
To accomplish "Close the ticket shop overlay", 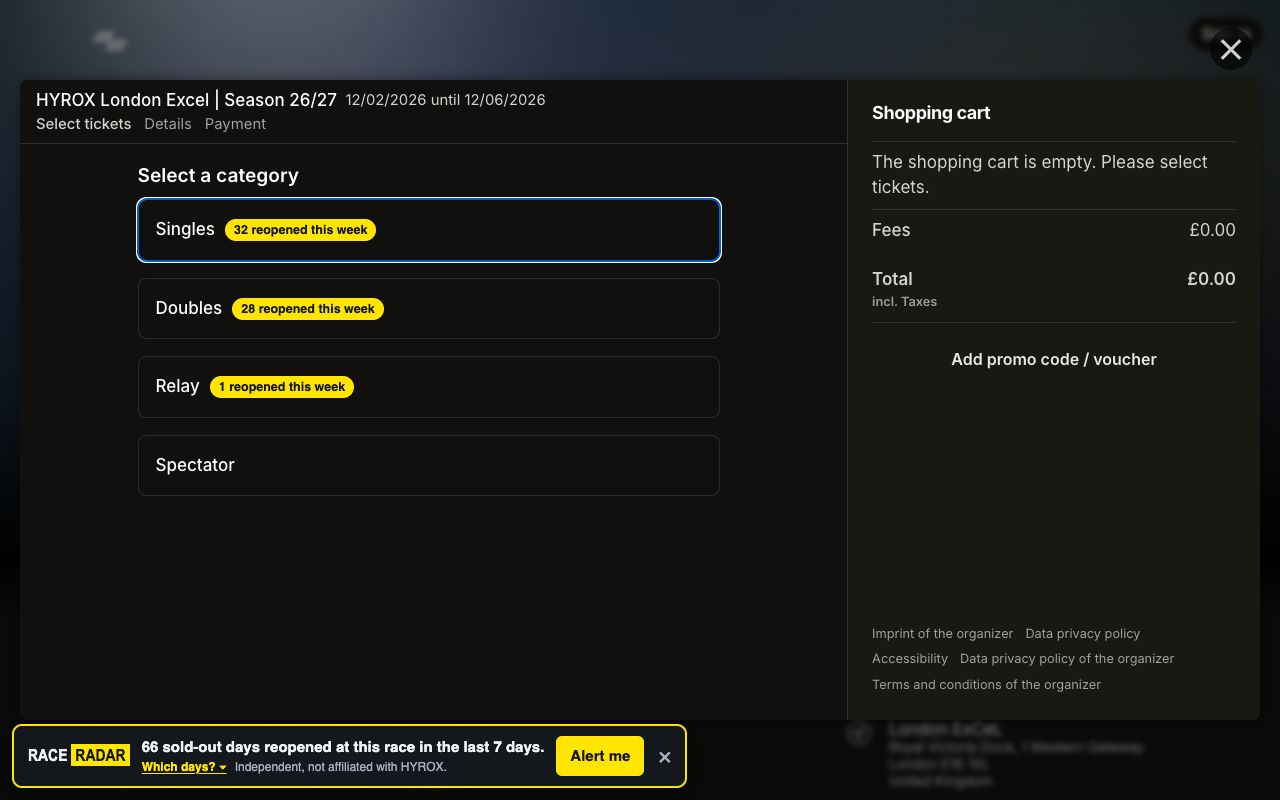I will [1231, 49].
